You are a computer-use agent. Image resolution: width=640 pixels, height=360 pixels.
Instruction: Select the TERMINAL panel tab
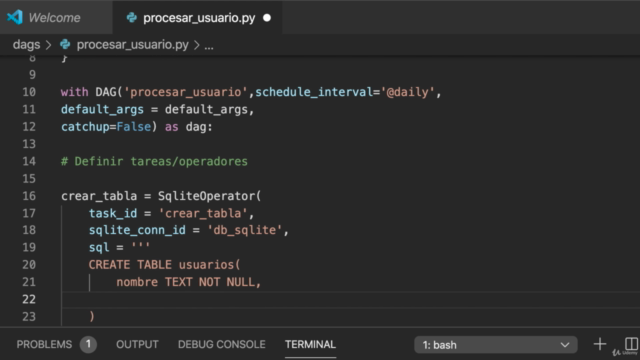tap(311, 344)
